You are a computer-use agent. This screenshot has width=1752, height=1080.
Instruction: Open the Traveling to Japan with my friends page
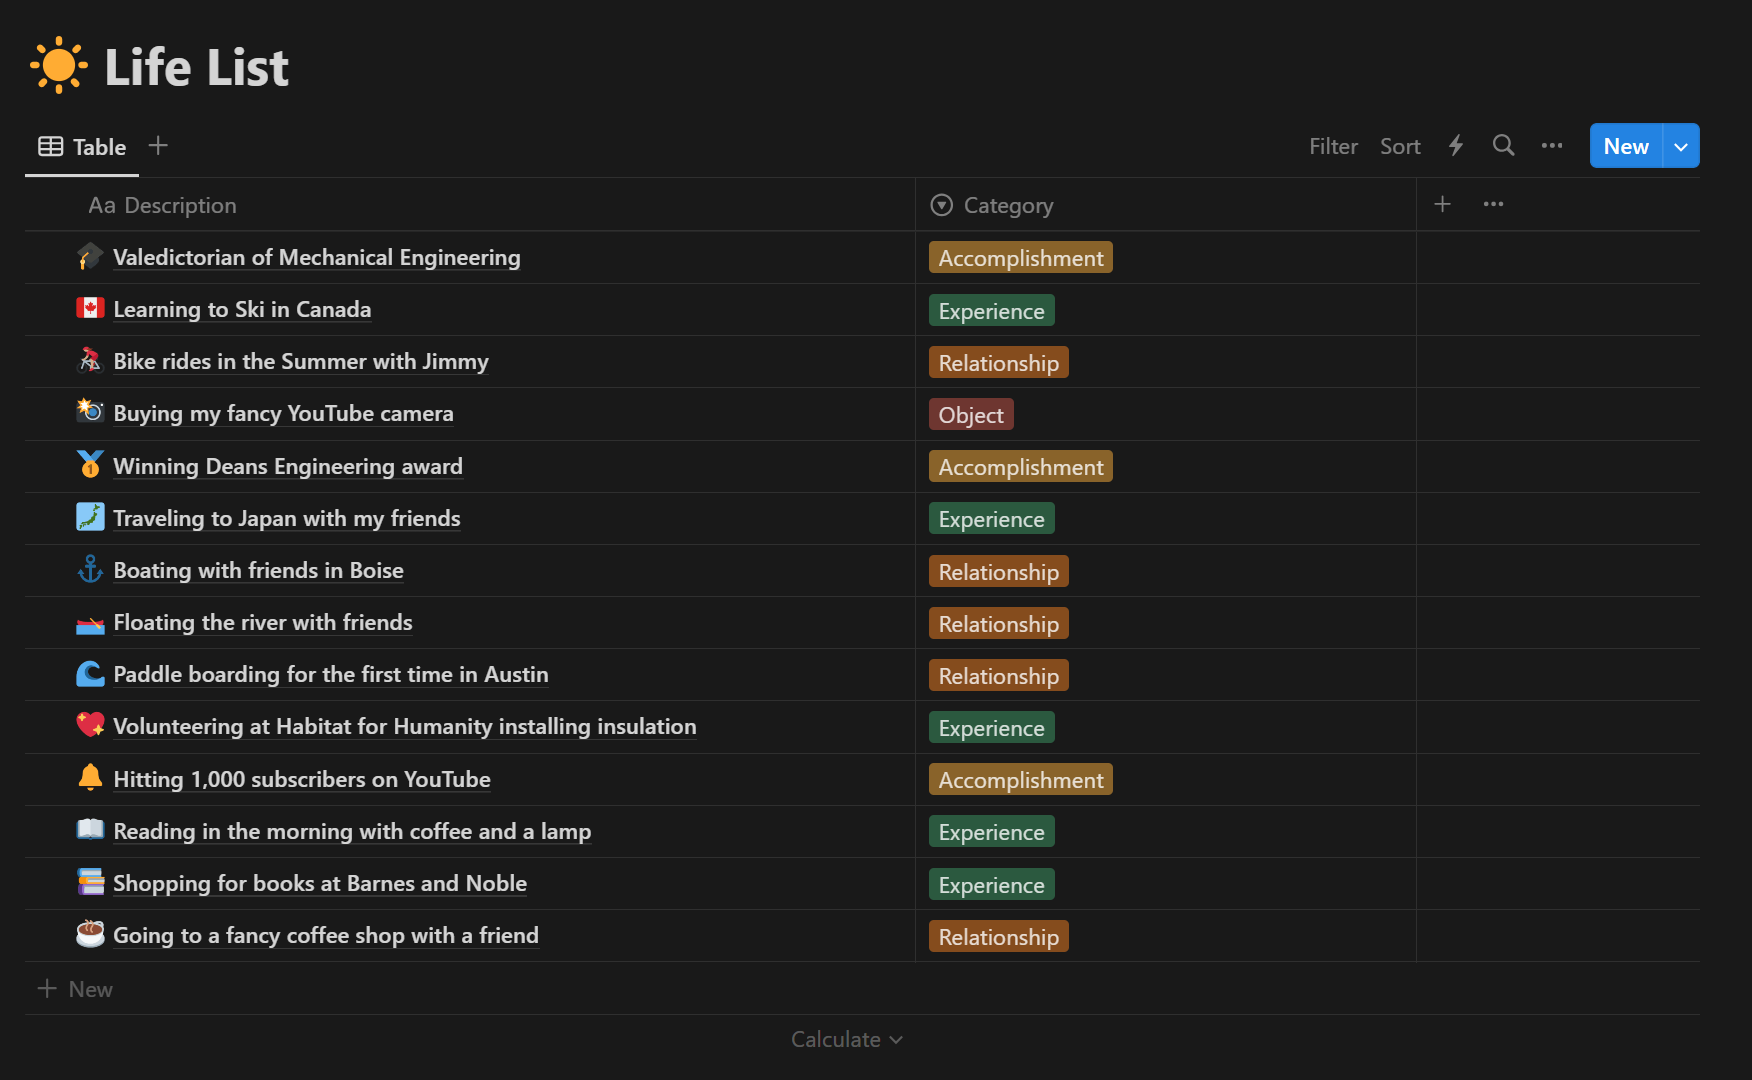click(x=287, y=518)
